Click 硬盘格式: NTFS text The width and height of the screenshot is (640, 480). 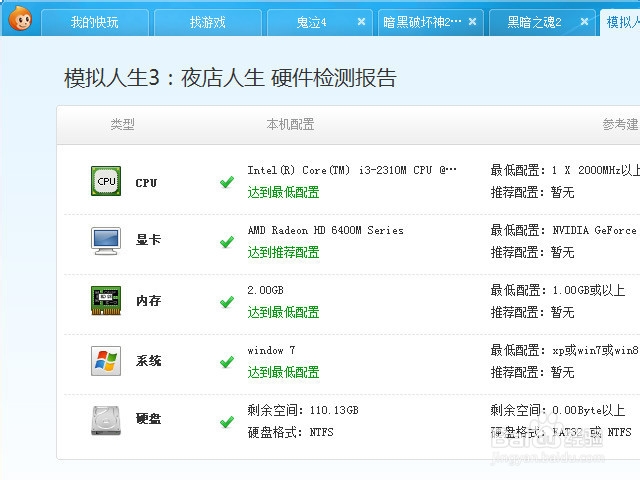tap(290, 432)
